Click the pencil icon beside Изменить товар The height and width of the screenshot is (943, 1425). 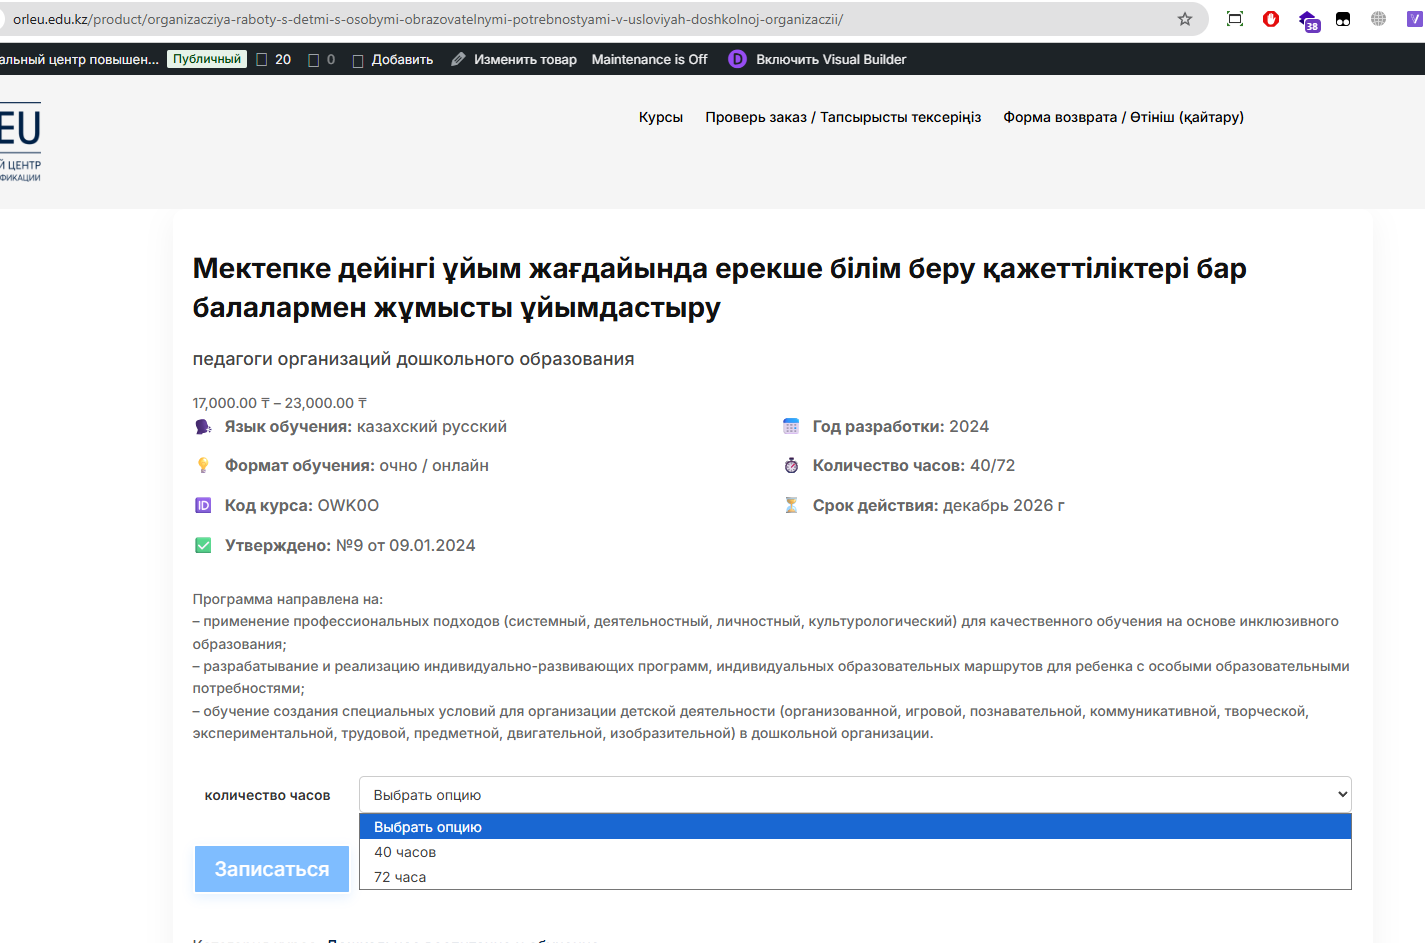pos(458,59)
